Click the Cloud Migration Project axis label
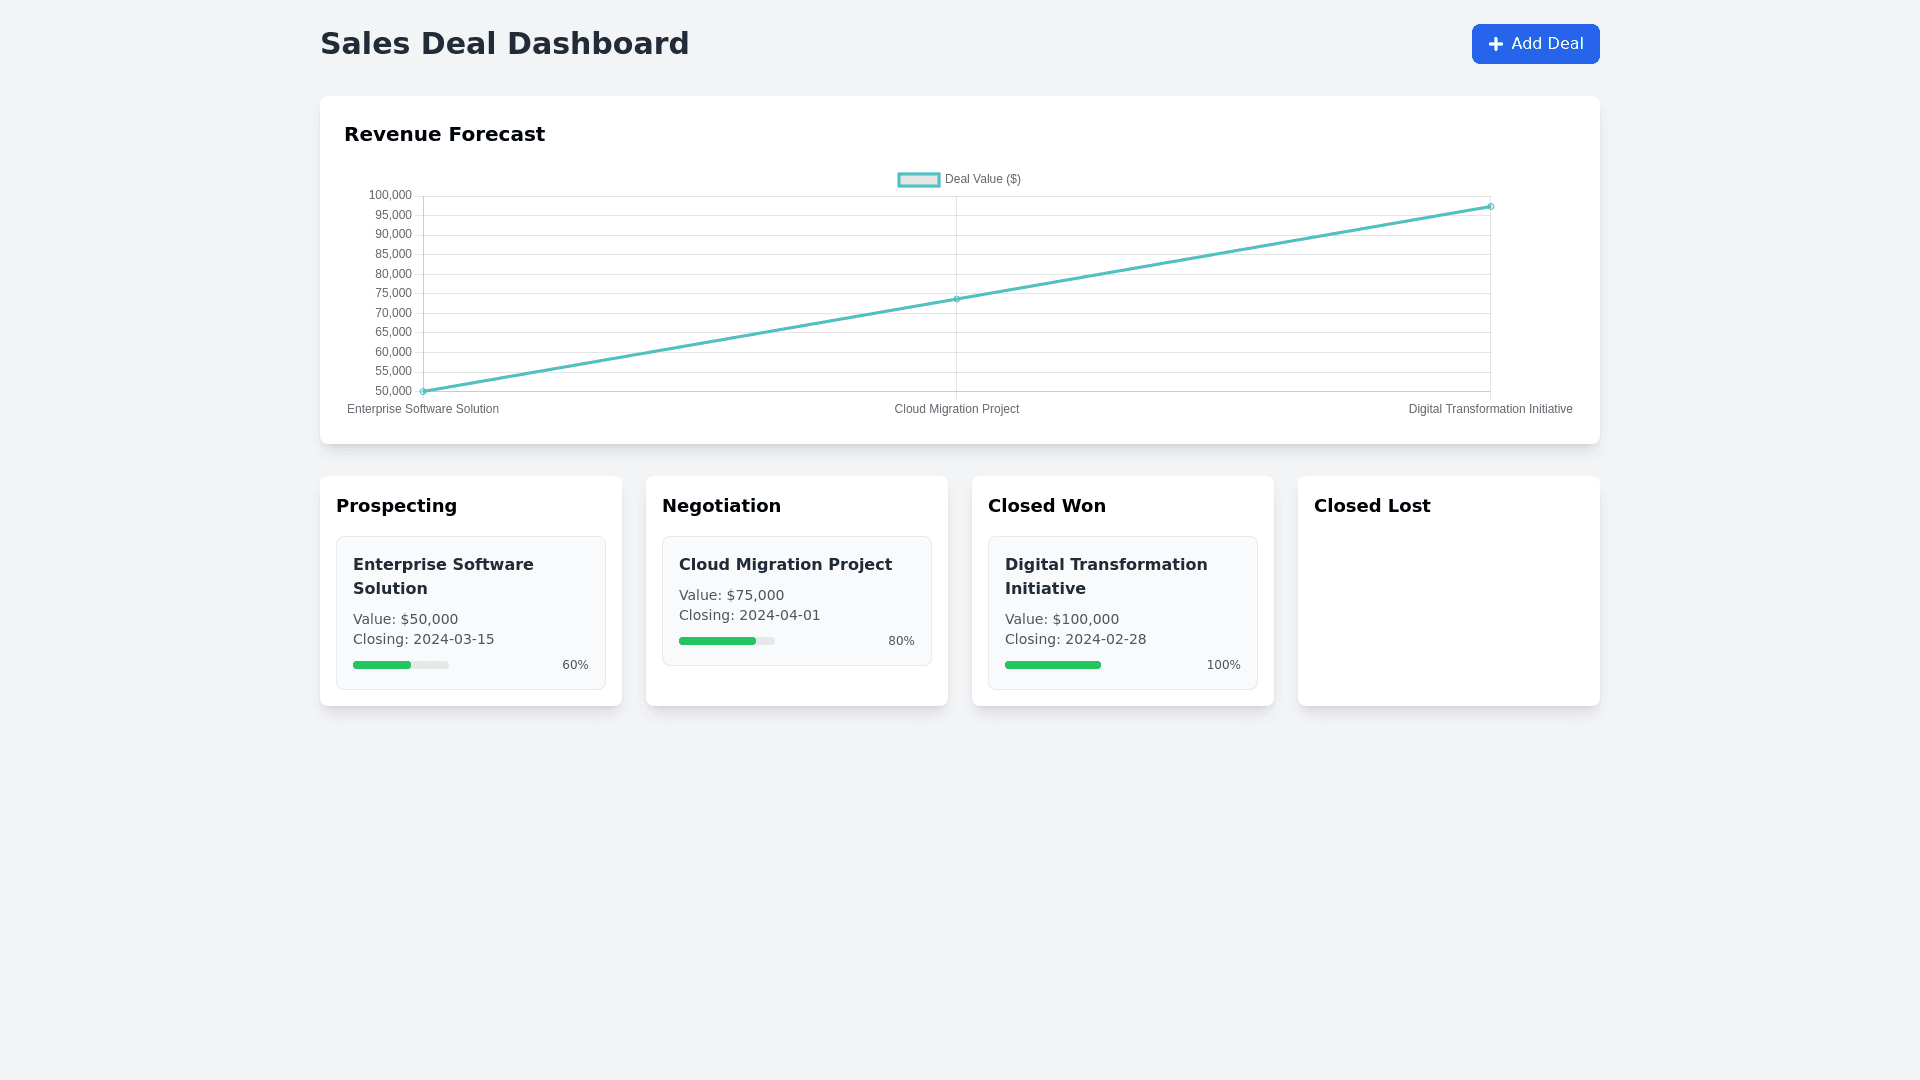Image resolution: width=1920 pixels, height=1080 pixels. 956,409
